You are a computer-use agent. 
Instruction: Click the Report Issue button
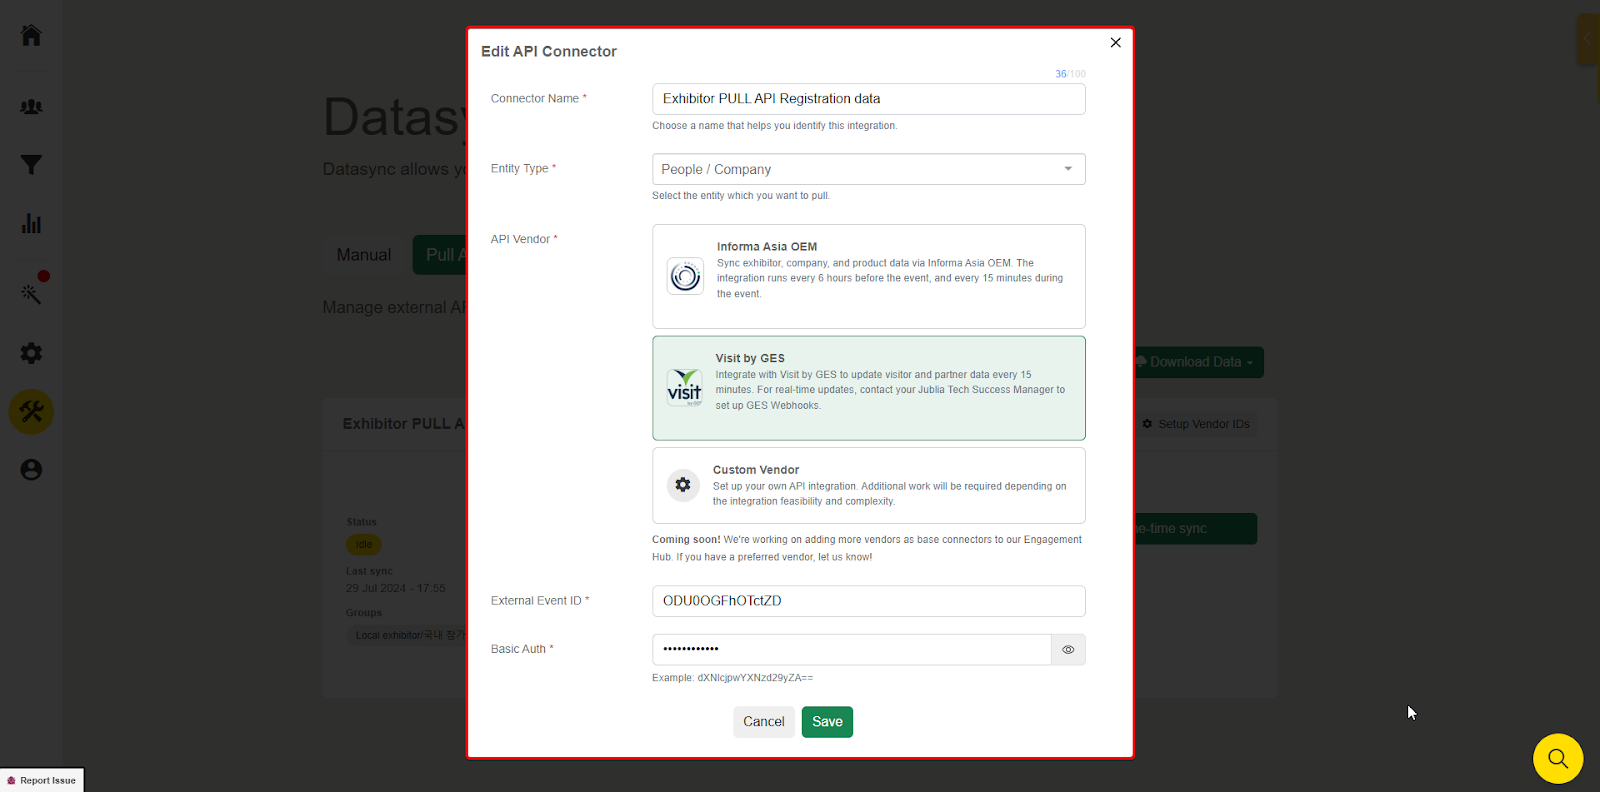tap(42, 780)
